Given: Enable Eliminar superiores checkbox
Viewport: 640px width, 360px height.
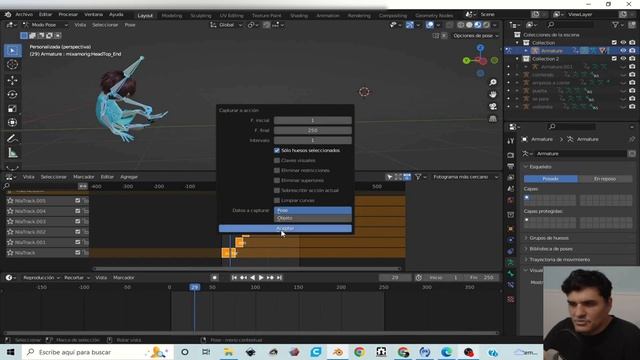Looking at the screenshot, I should pos(277,180).
